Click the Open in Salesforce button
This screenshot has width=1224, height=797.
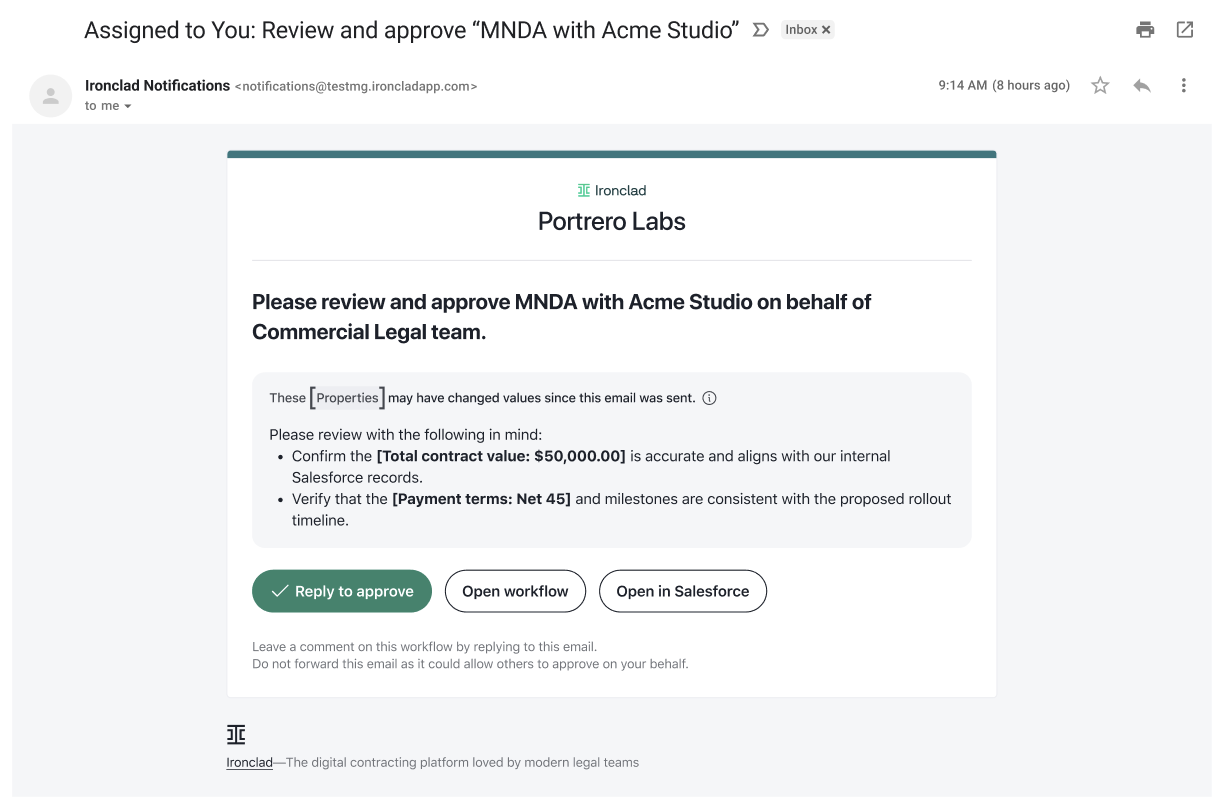[683, 591]
